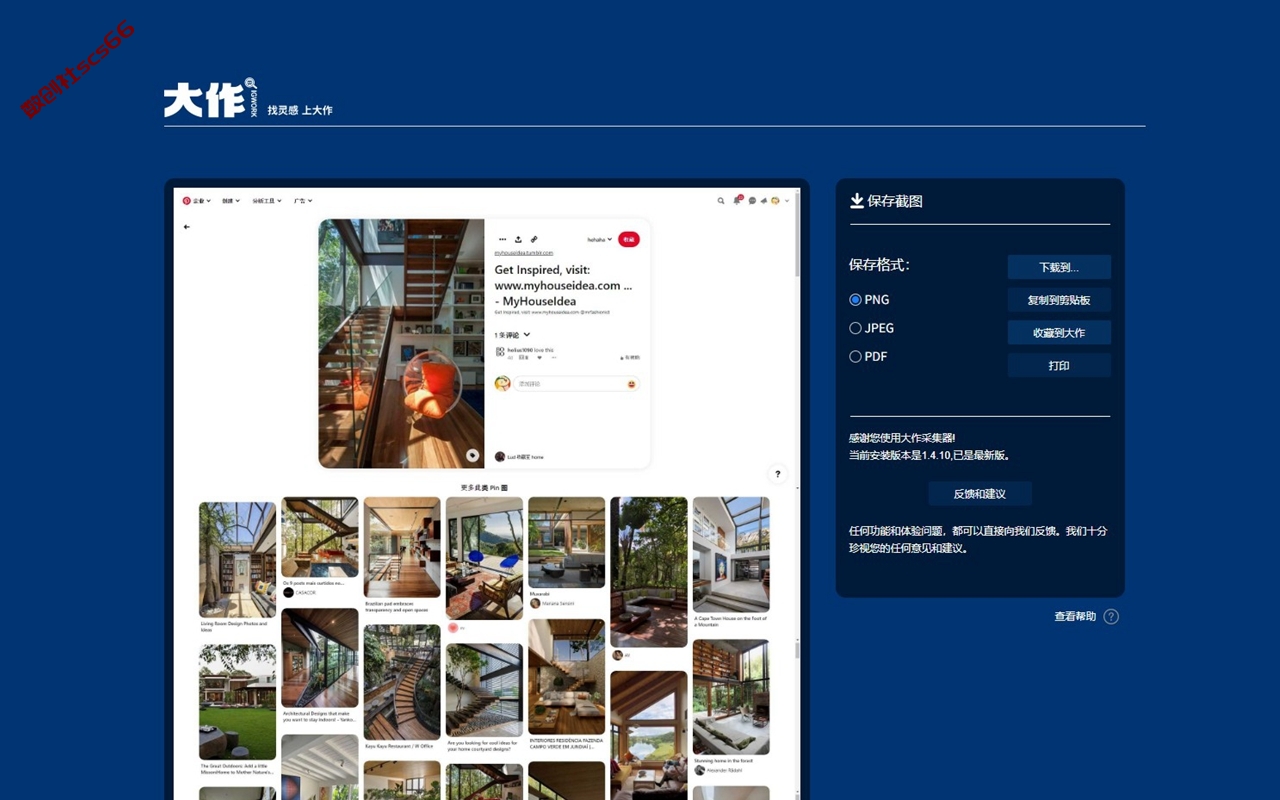Click the user avatar beside the comment field
This screenshot has width=1280, height=800.
(503, 384)
